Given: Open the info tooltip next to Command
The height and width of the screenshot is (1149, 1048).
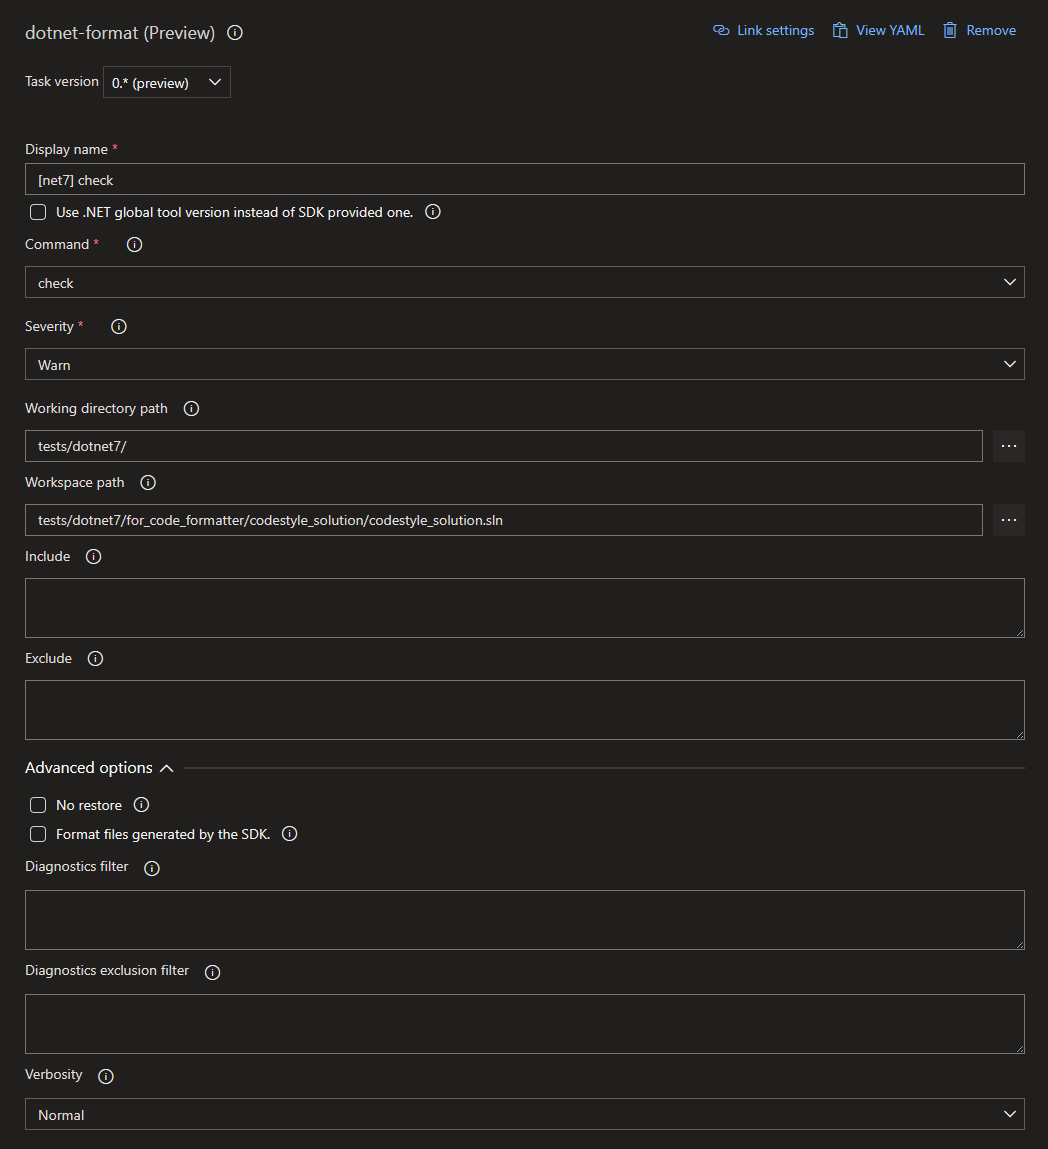Looking at the screenshot, I should pos(134,244).
